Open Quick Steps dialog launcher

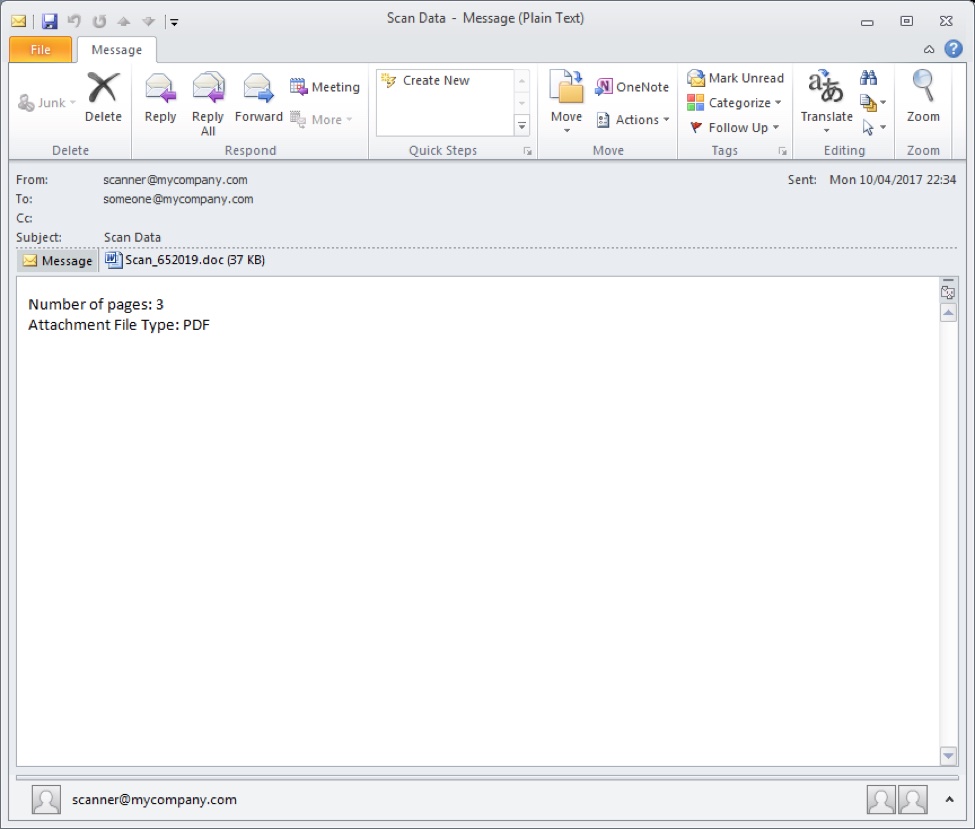(527, 151)
